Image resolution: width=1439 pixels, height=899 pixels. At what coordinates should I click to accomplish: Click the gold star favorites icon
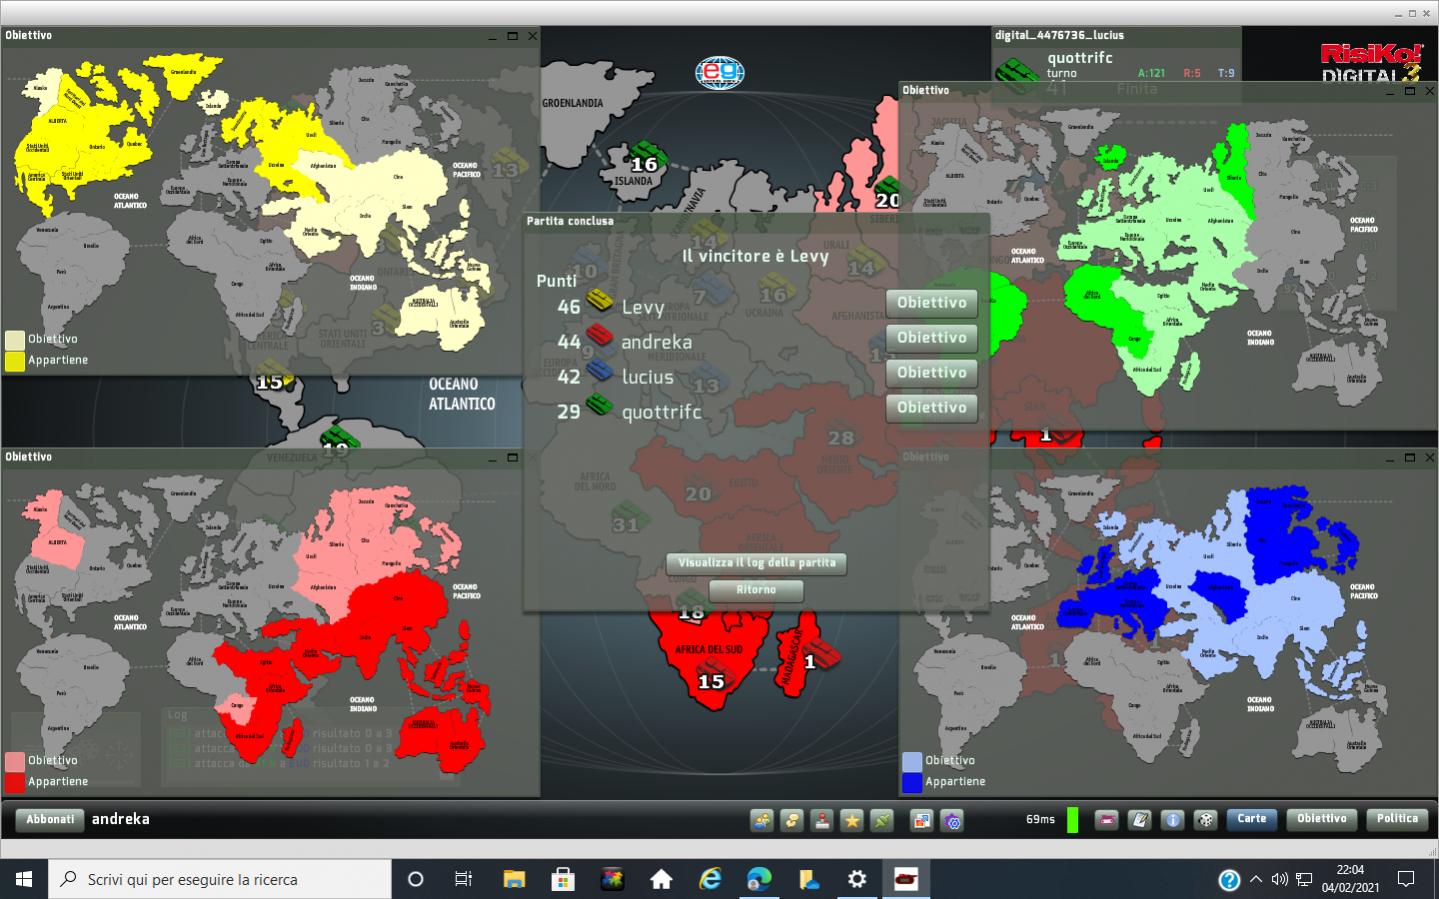(x=852, y=821)
